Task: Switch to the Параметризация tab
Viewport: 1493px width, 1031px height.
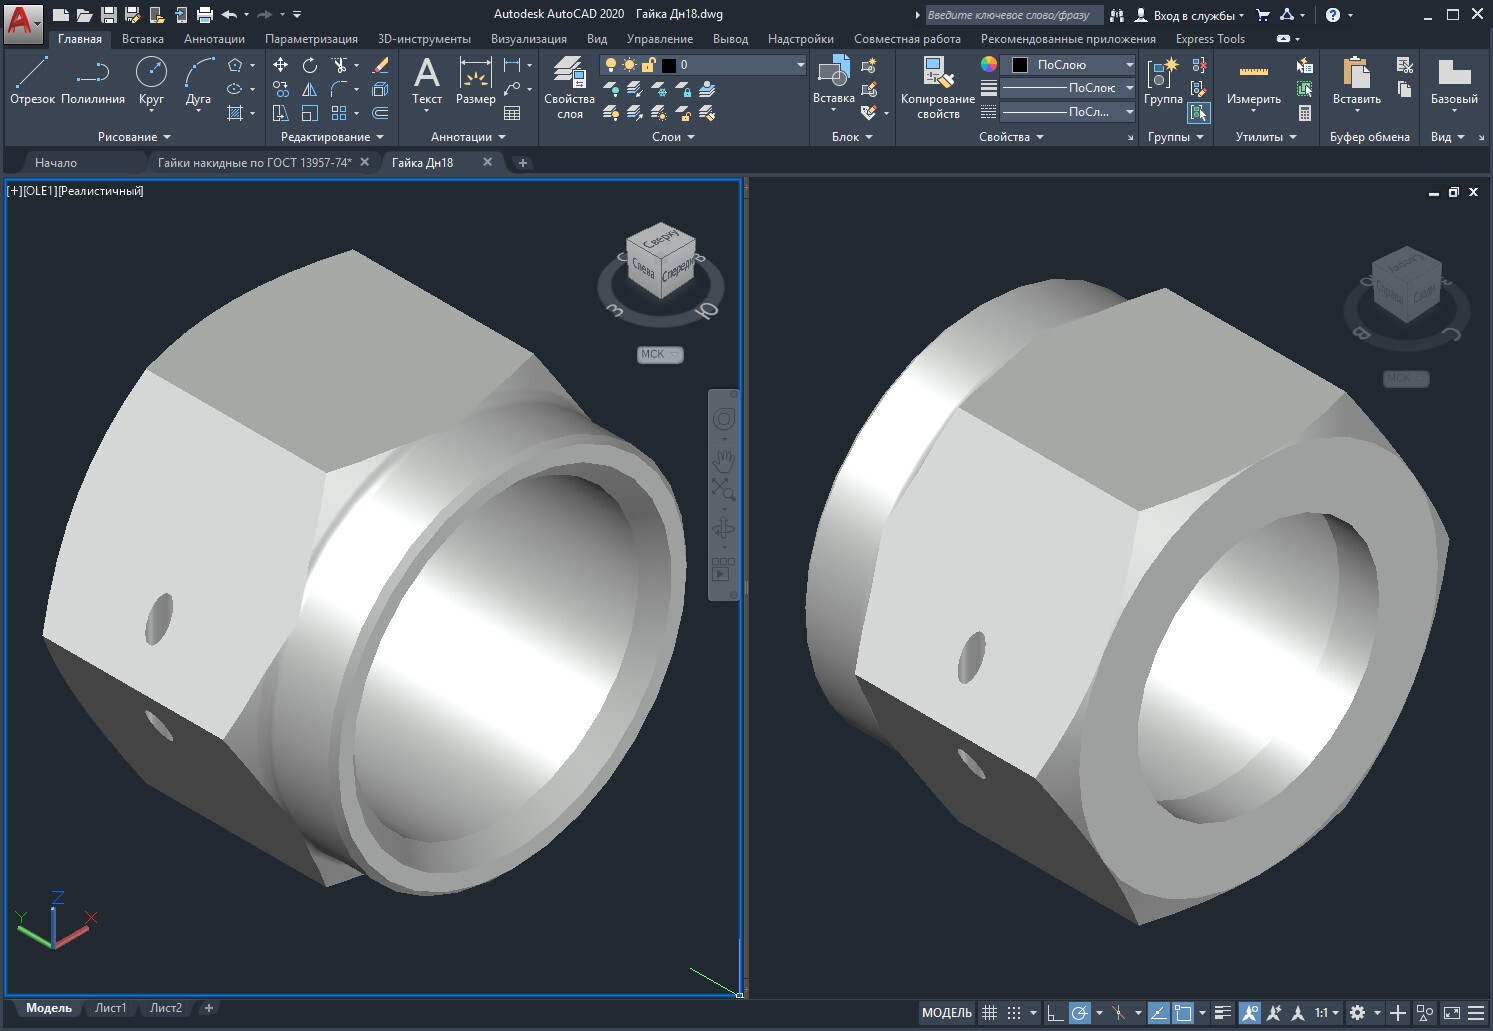Action: click(x=311, y=39)
